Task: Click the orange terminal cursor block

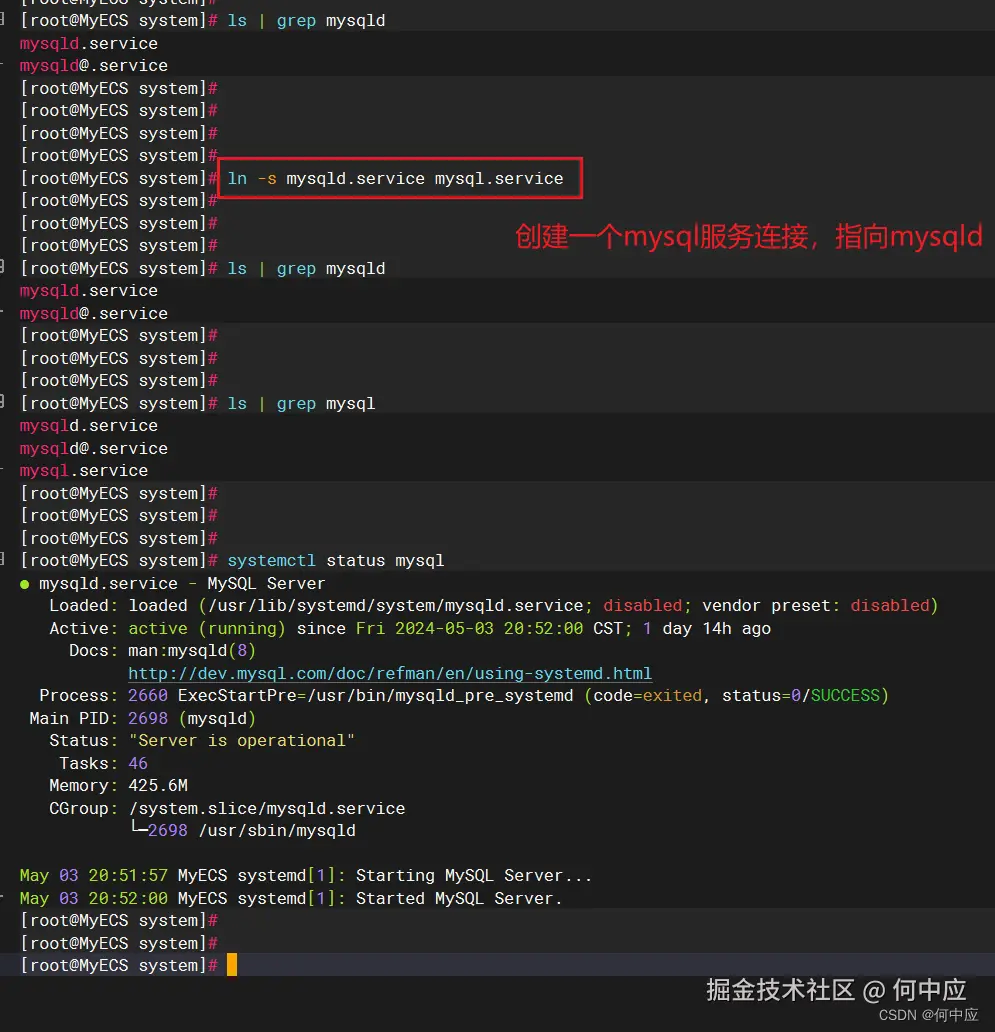Action: click(232, 965)
